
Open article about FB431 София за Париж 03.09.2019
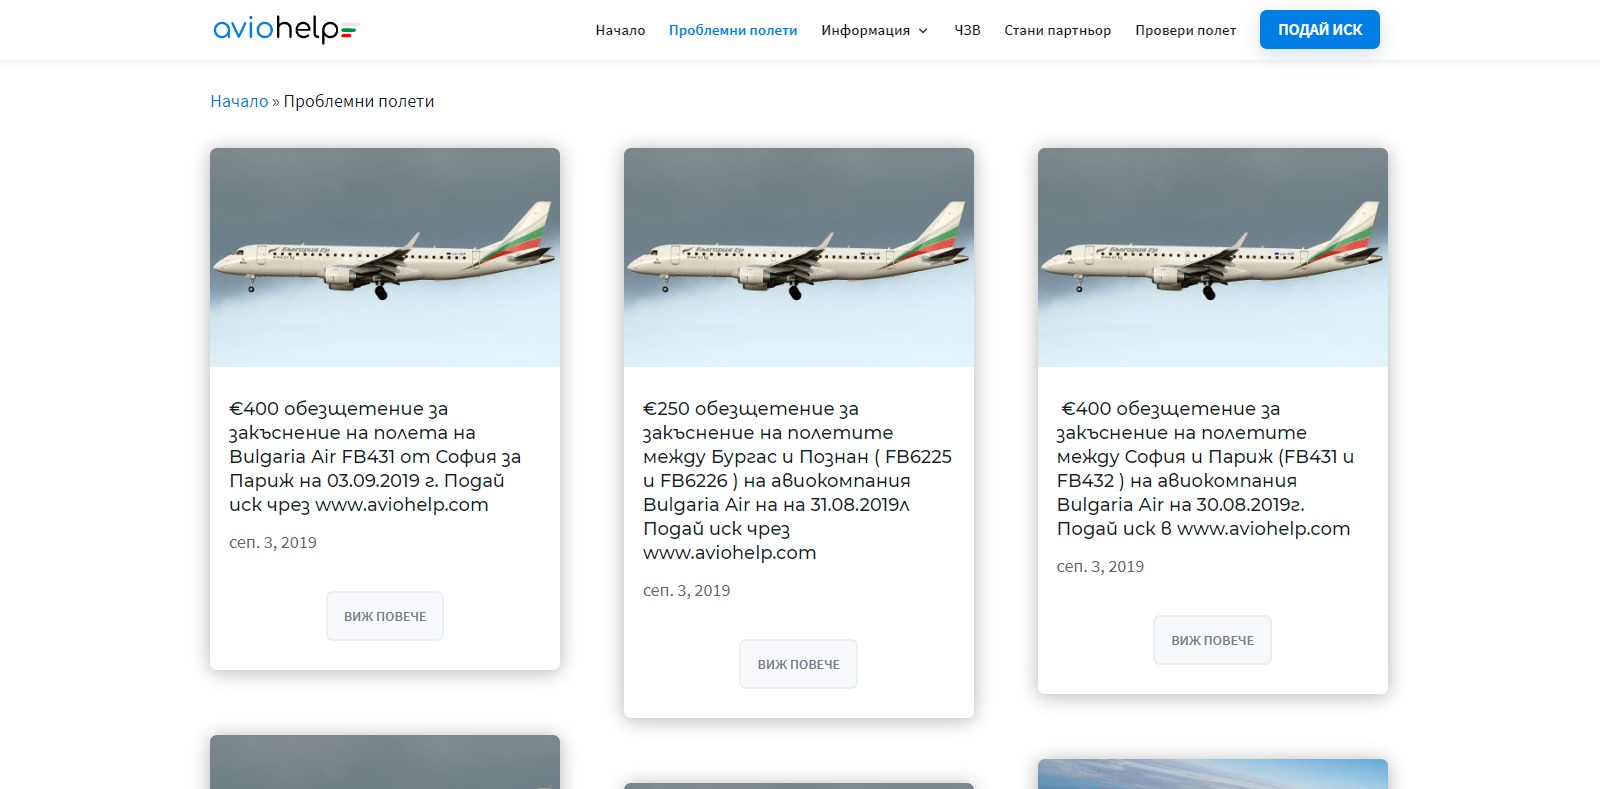375,456
